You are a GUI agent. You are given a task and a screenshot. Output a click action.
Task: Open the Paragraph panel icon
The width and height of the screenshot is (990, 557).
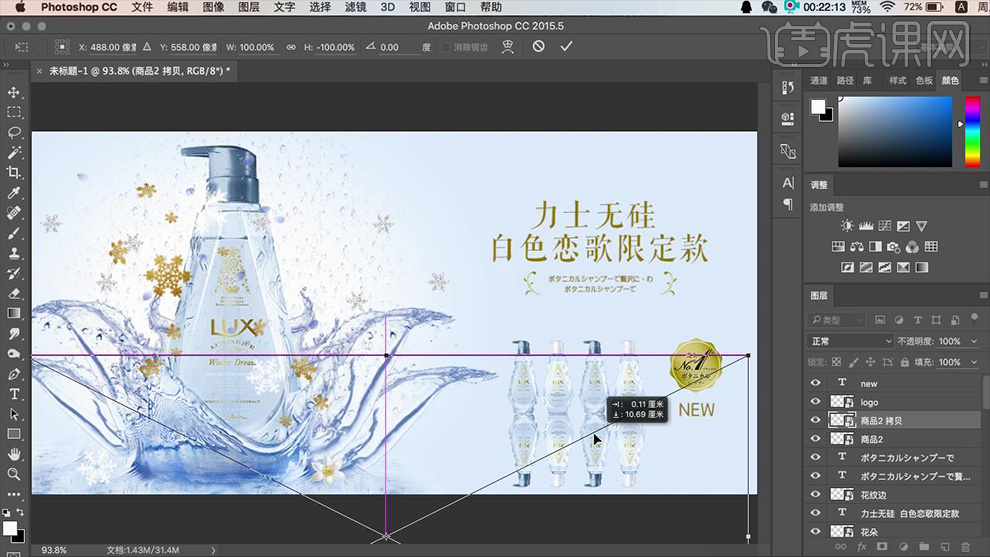(788, 205)
